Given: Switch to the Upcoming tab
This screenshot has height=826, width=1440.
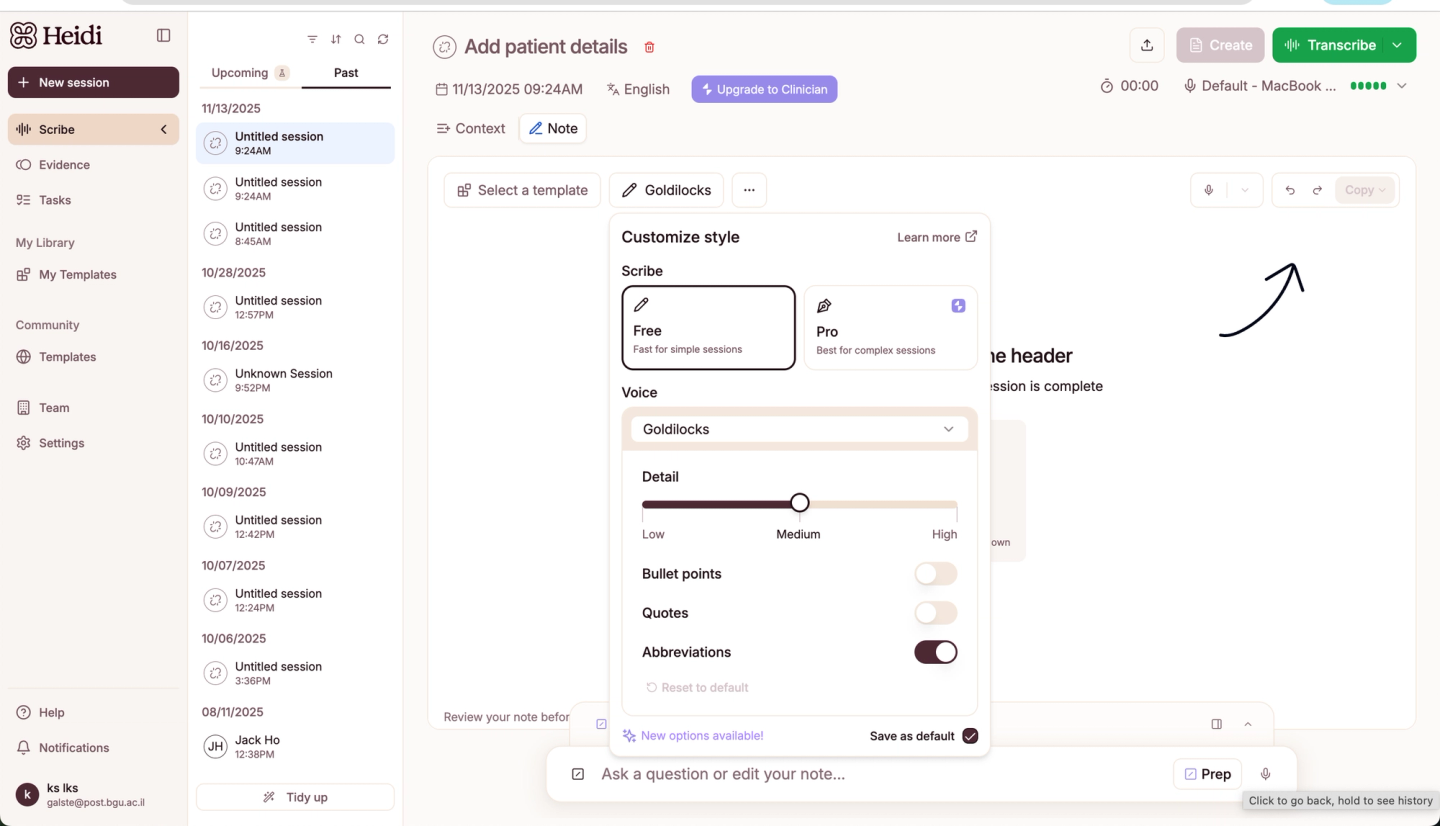Looking at the screenshot, I should [x=249, y=73].
